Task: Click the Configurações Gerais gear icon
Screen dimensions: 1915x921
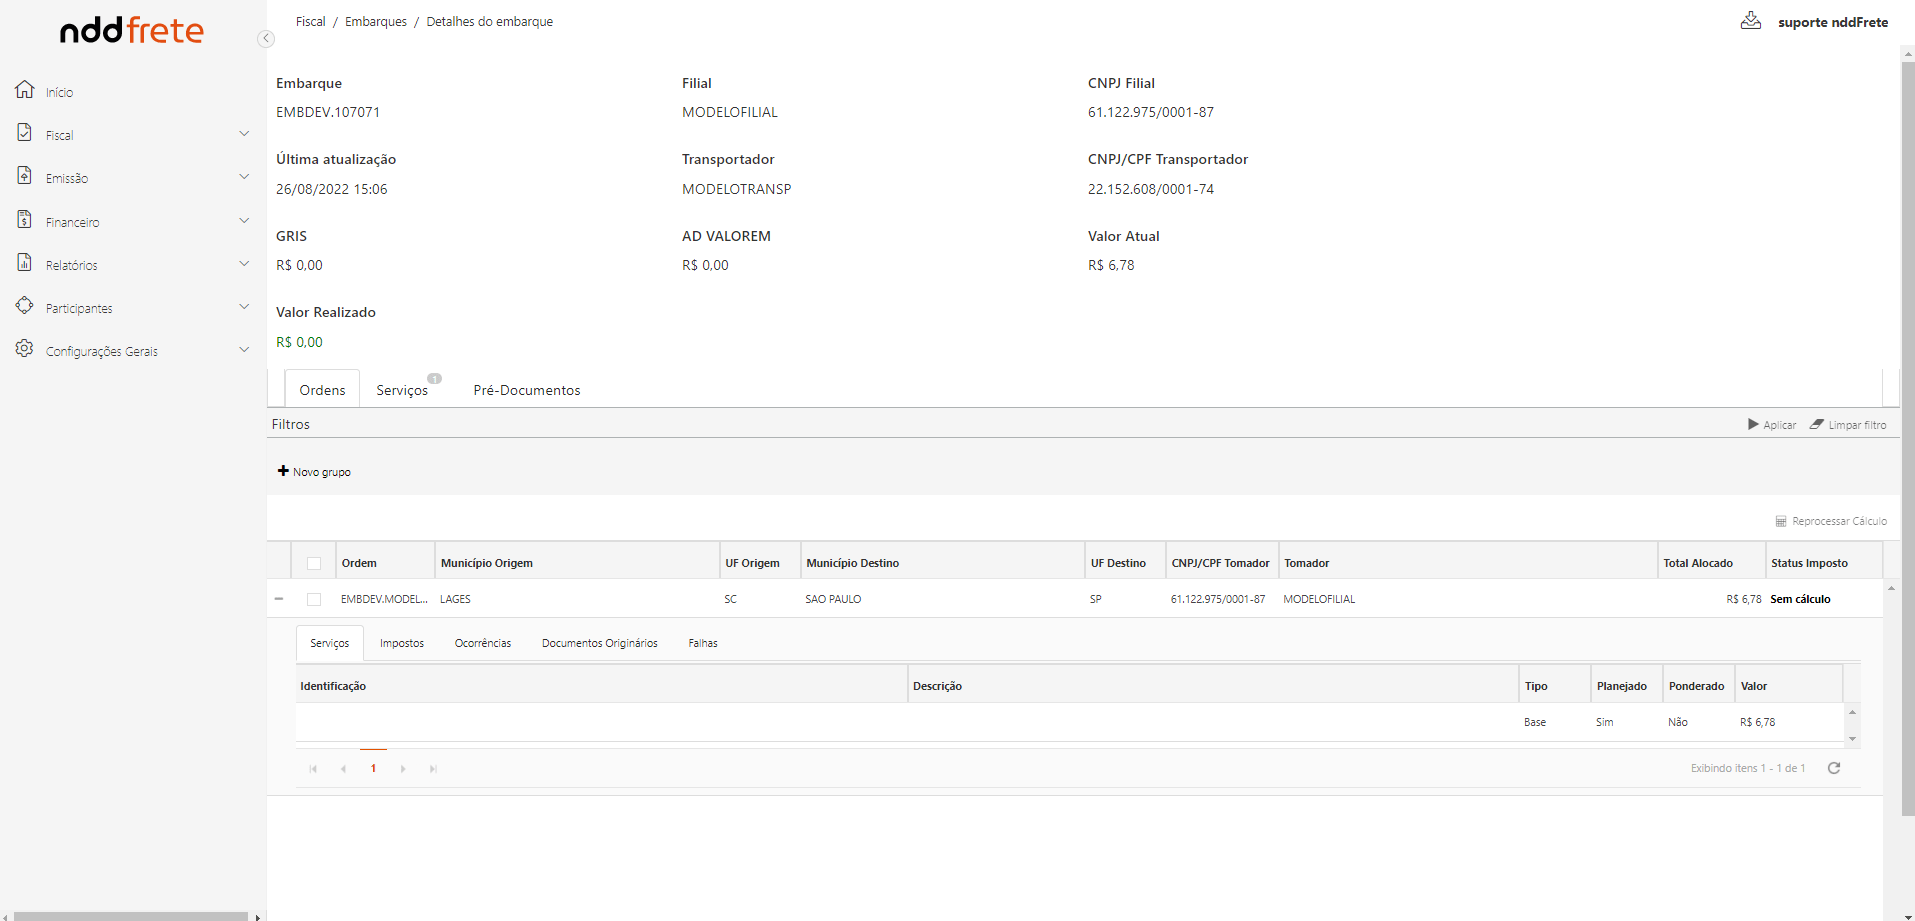Action: (25, 349)
